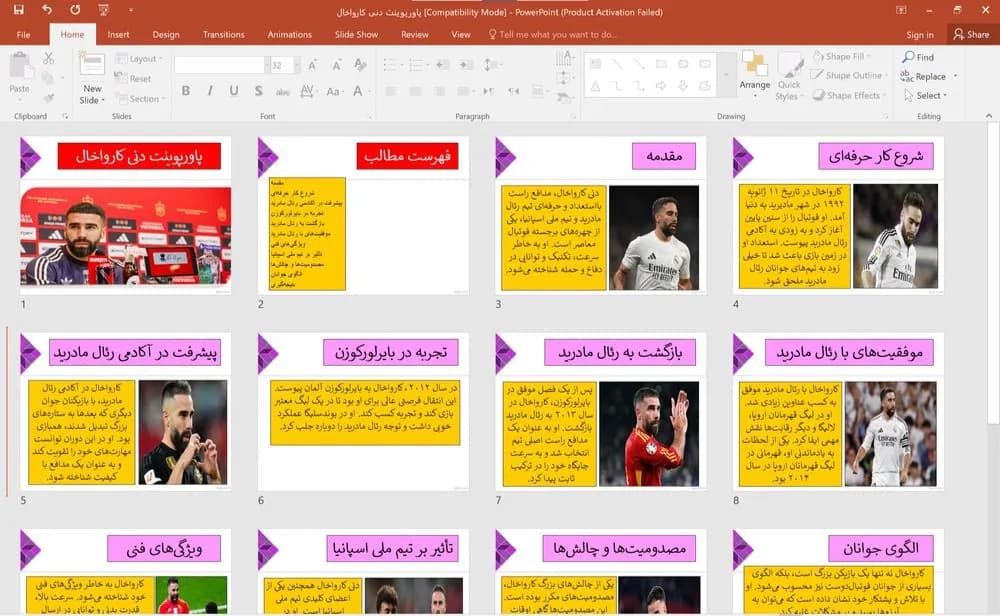
Task: Open character spacing (AV) options
Action: (x=307, y=91)
